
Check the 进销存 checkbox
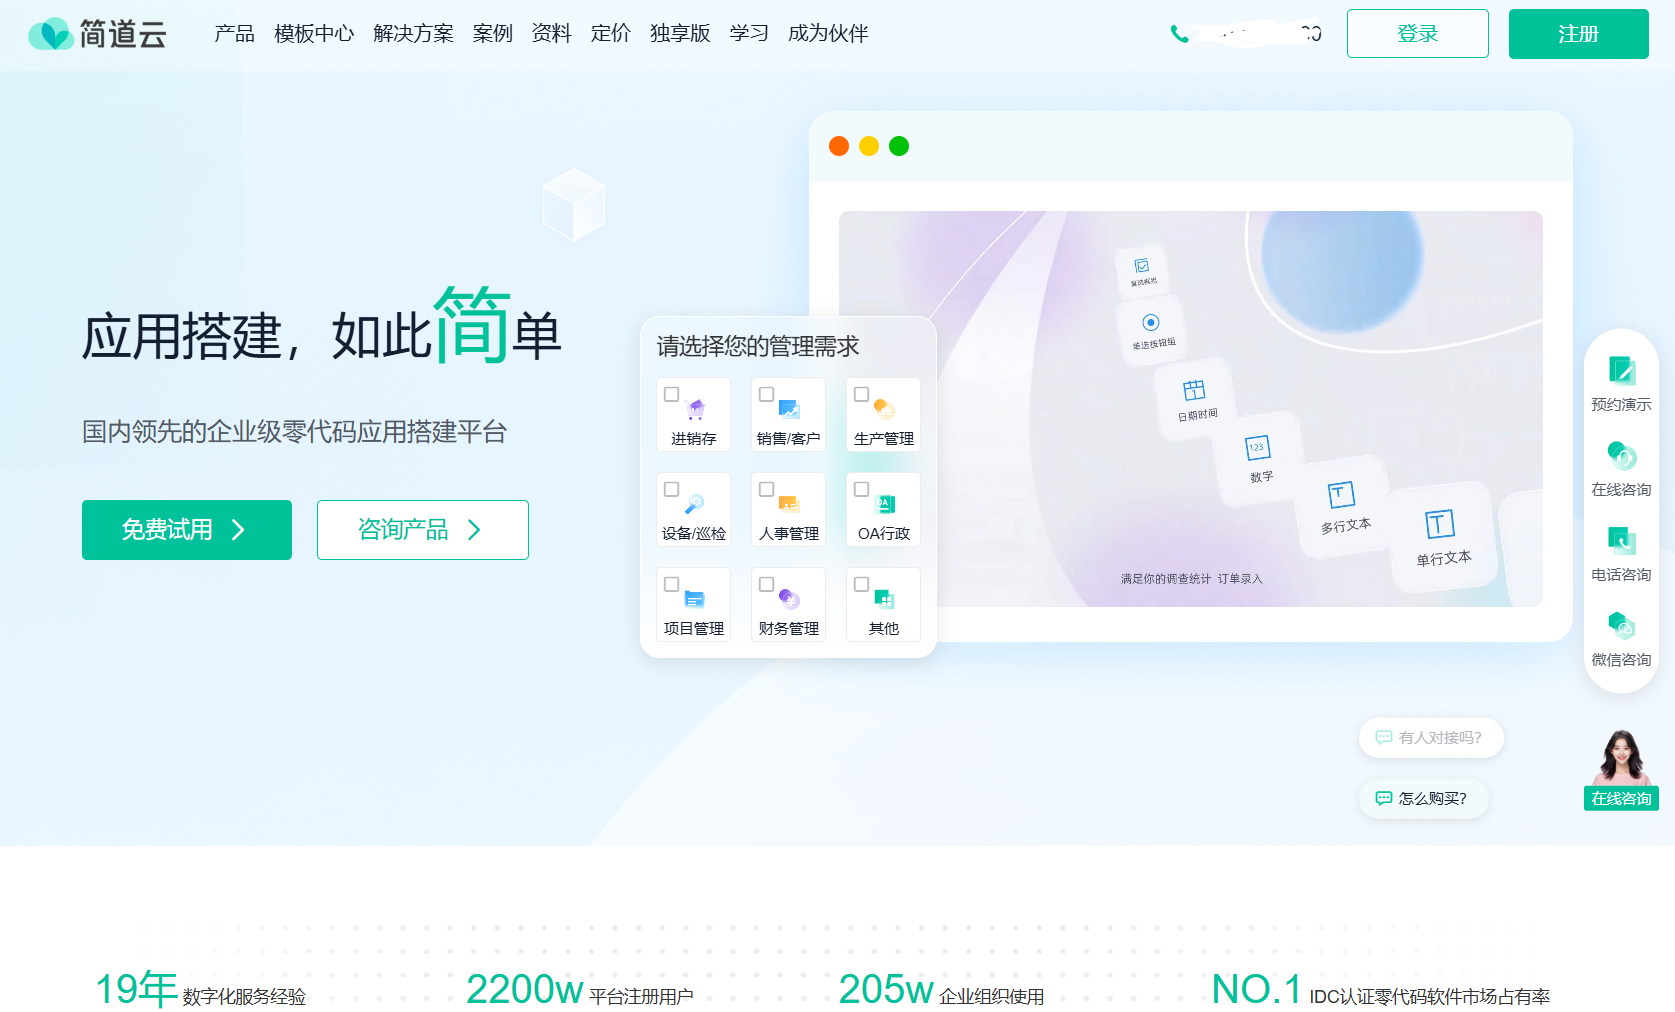[x=672, y=394]
